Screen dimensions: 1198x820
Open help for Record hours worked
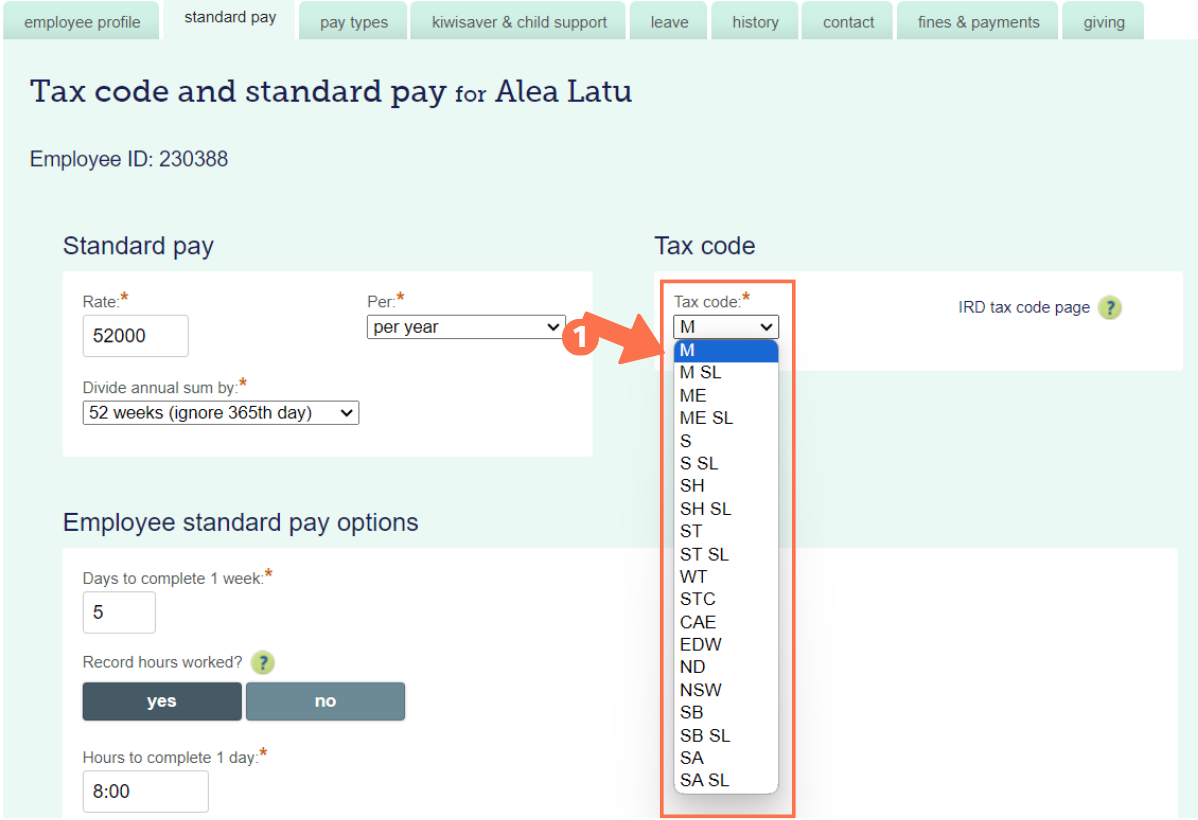click(262, 662)
